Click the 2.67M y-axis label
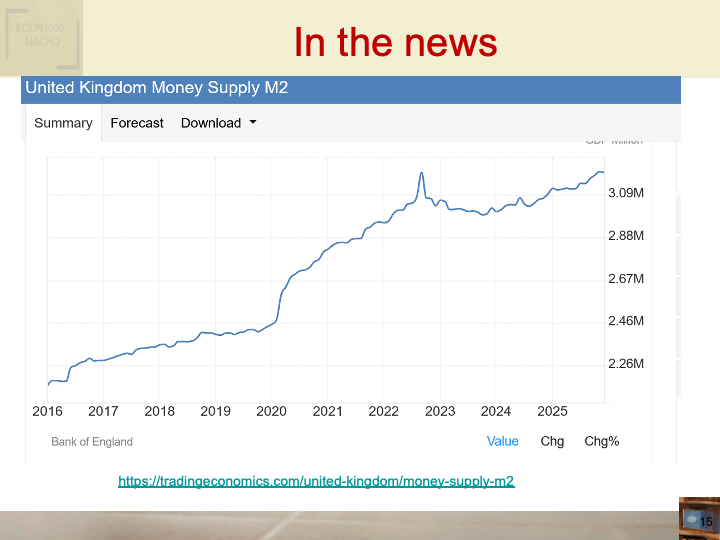The height and width of the screenshot is (540, 720). 625,279
